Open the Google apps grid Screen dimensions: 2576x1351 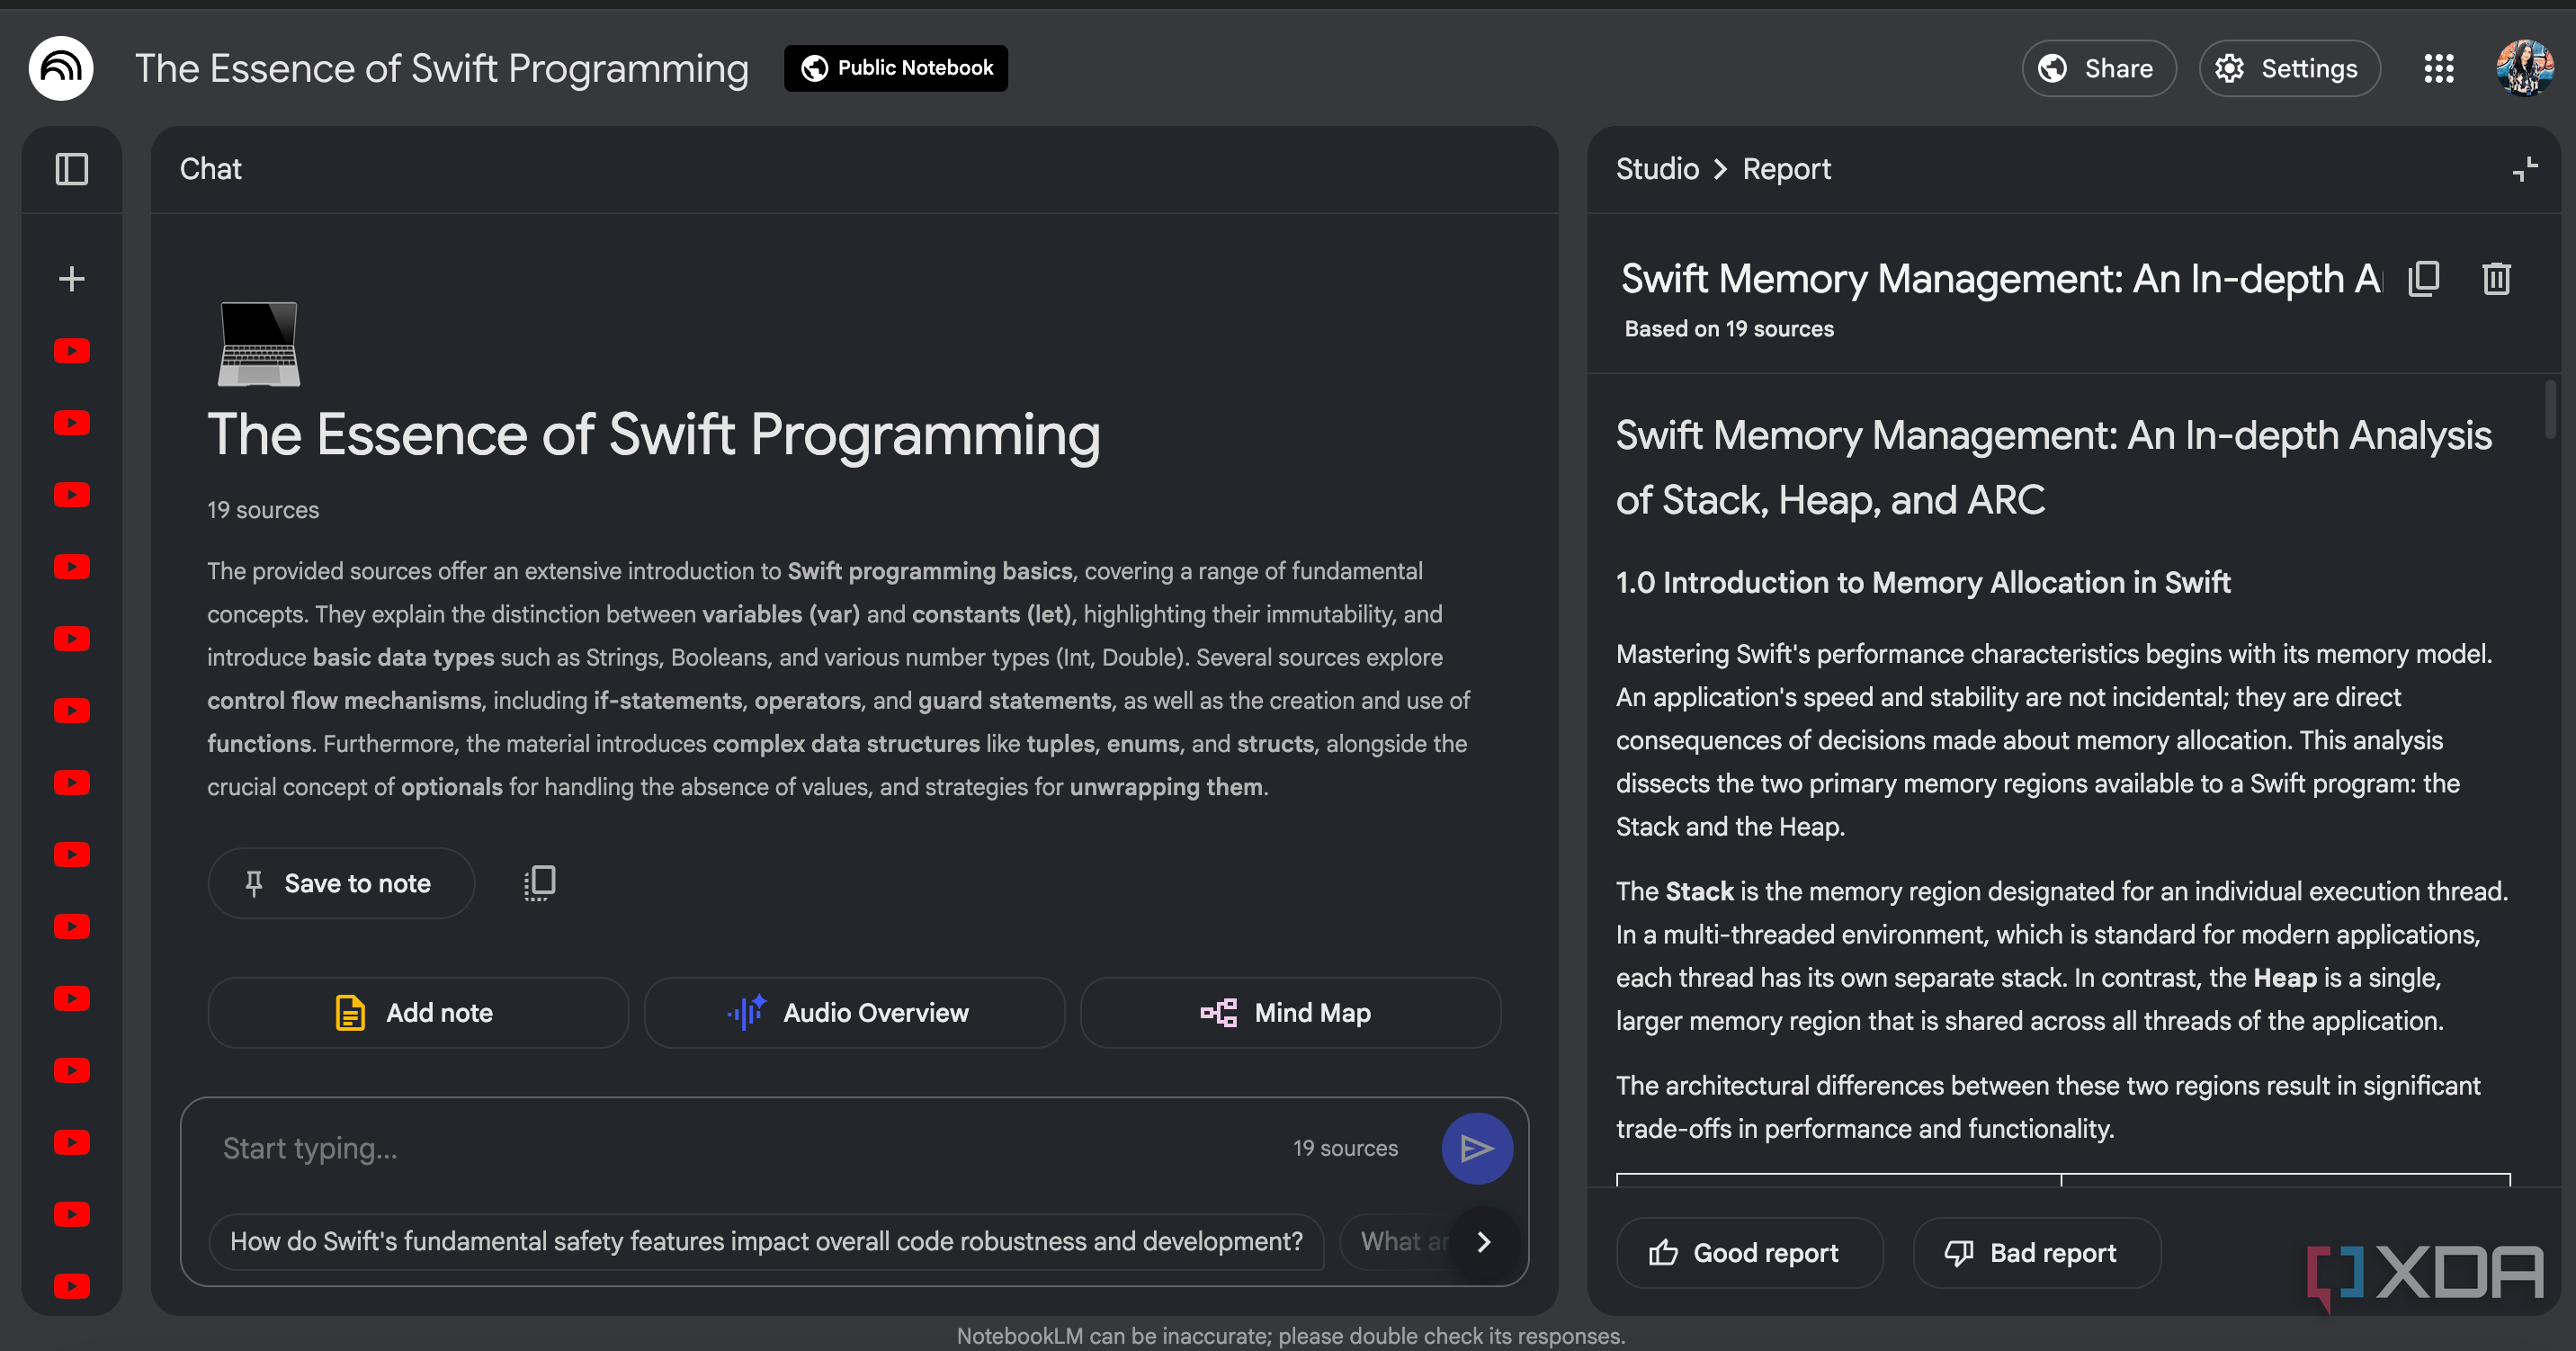point(2439,68)
